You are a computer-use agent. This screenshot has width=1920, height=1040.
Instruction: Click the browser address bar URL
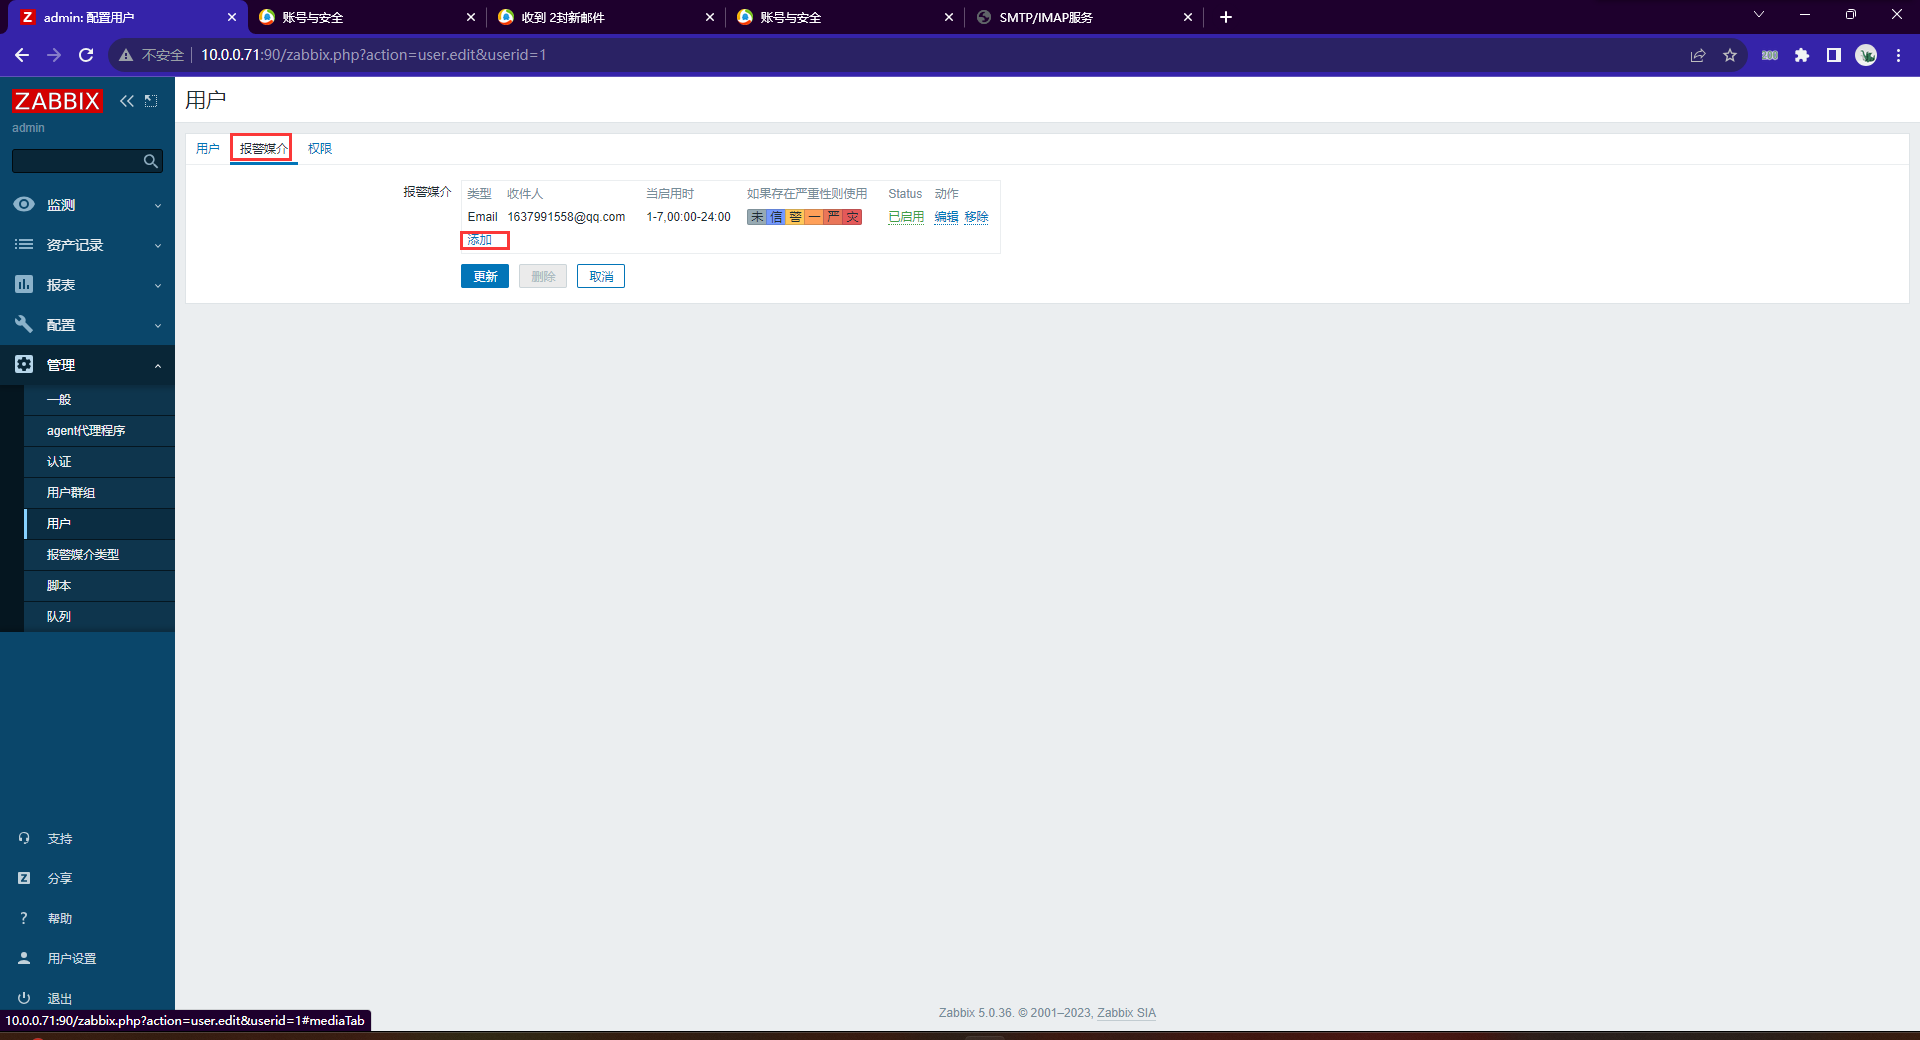click(x=373, y=55)
